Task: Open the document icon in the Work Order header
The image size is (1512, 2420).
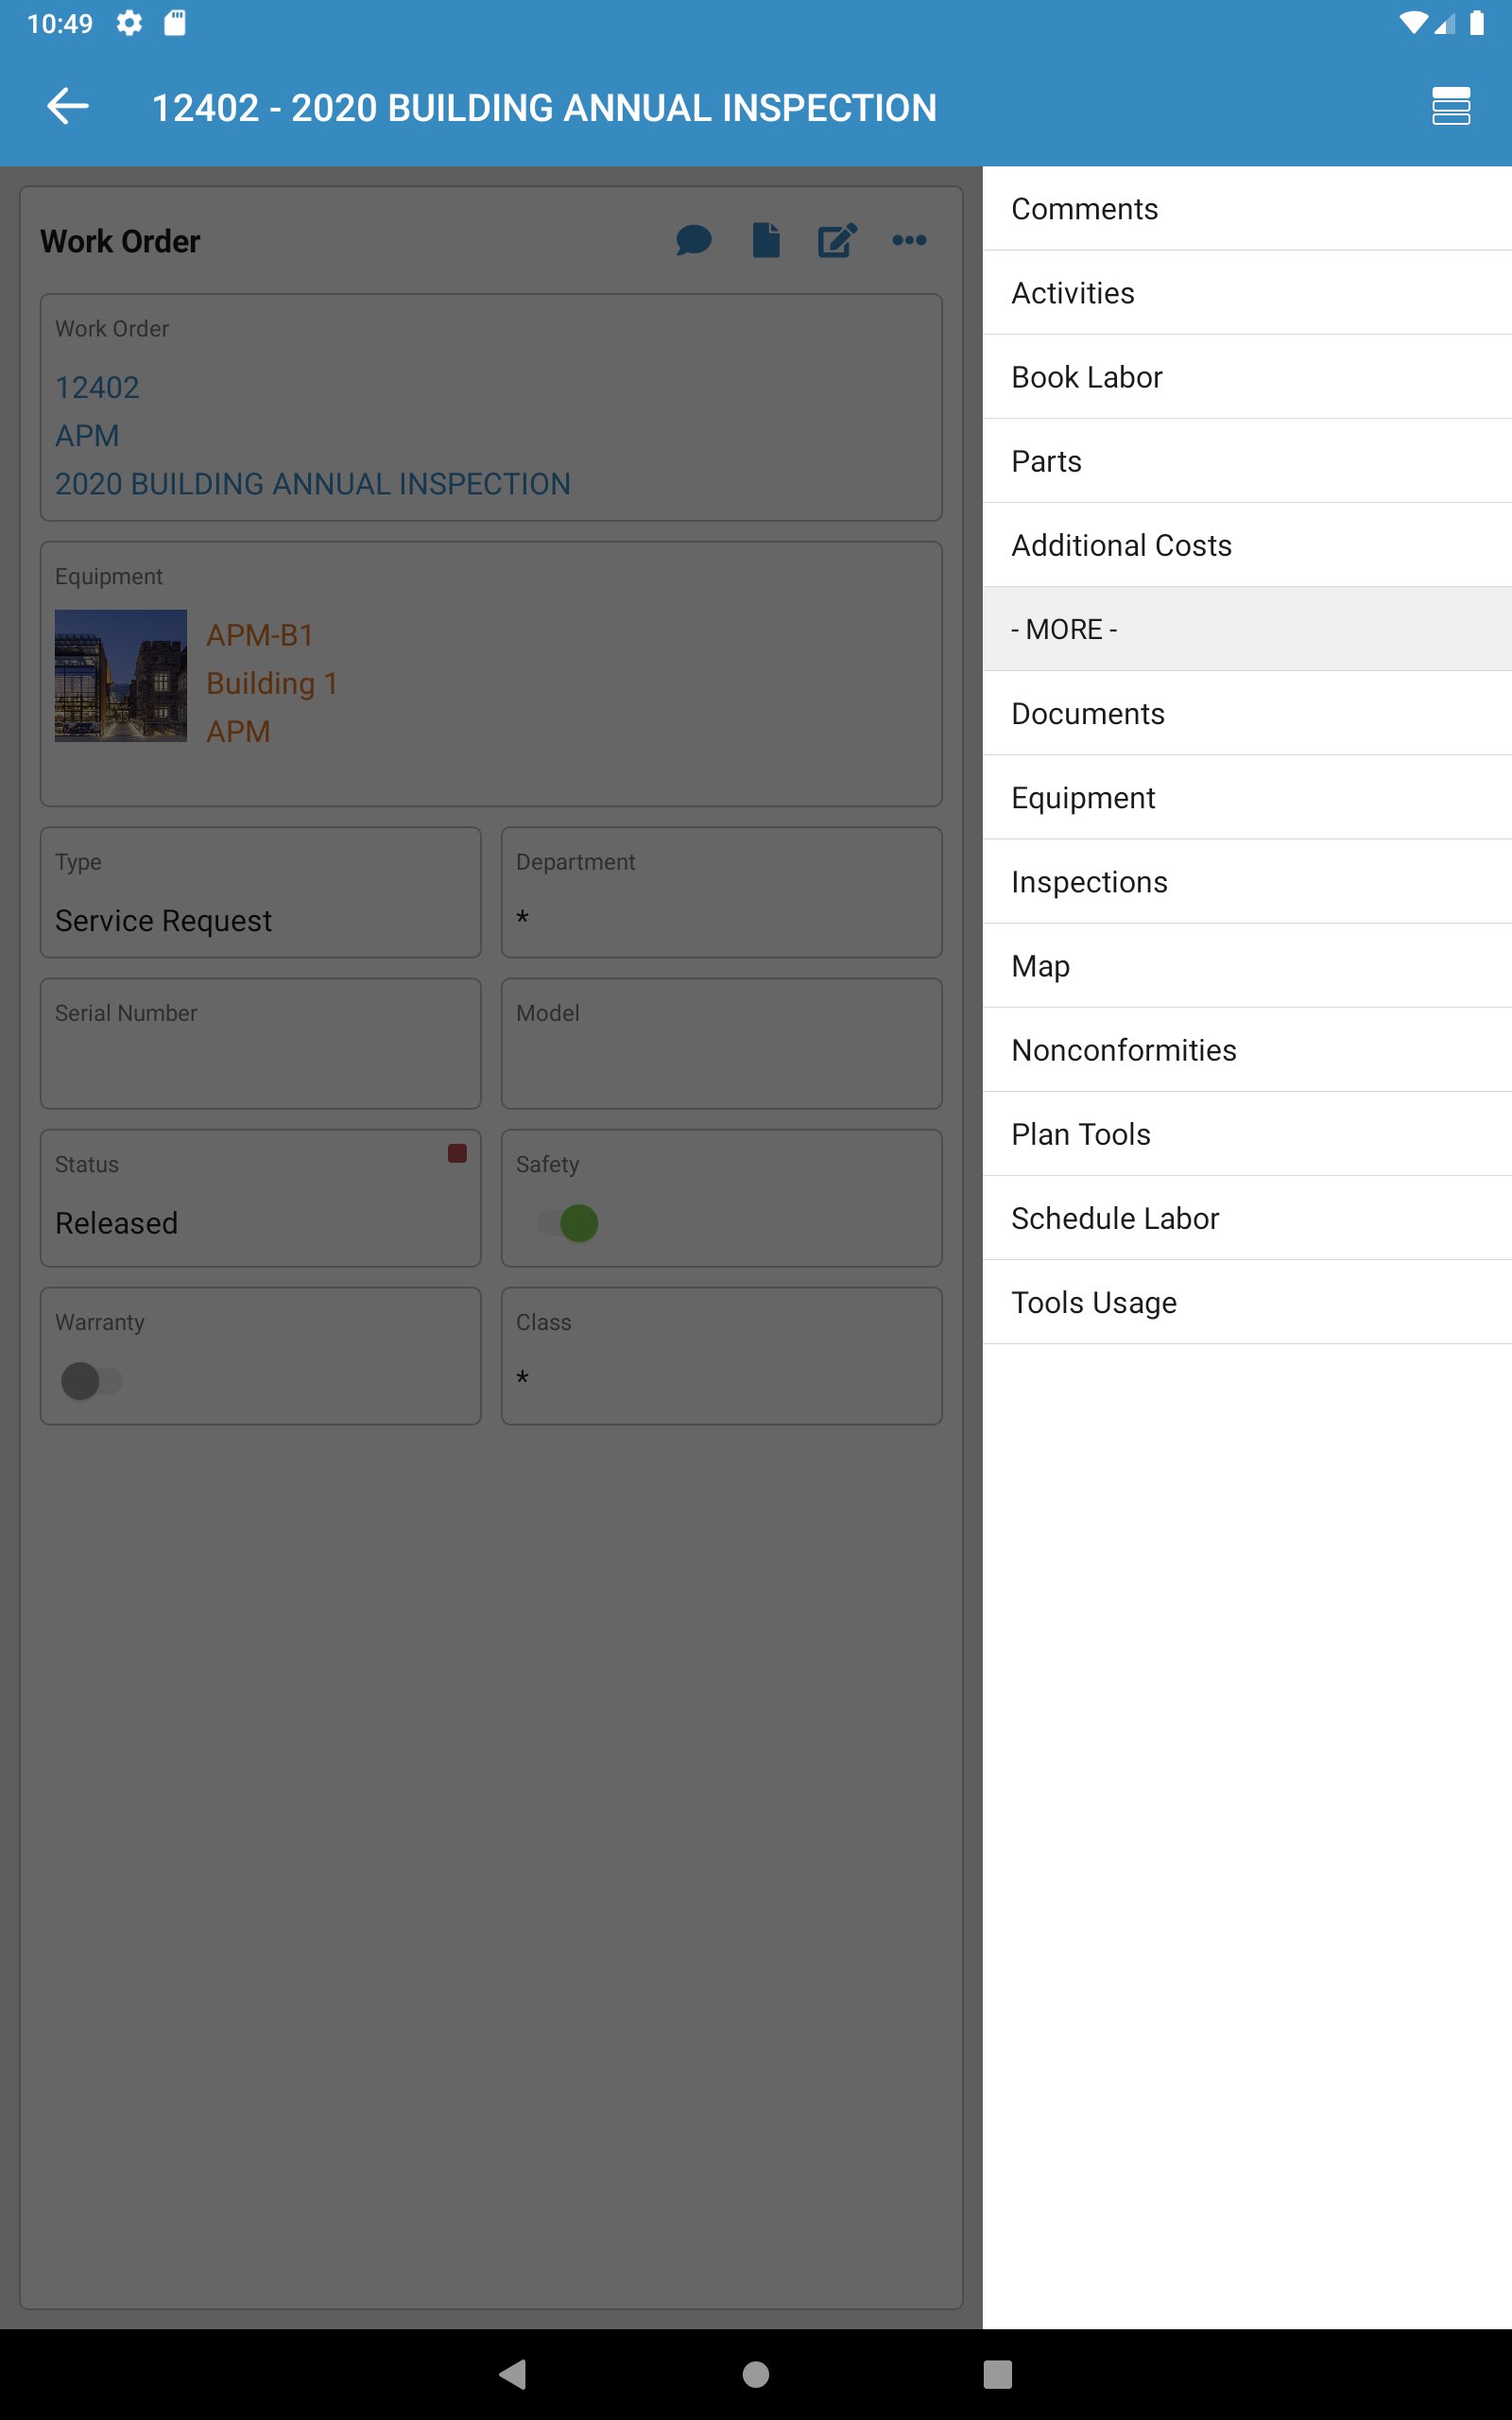Action: [x=766, y=240]
